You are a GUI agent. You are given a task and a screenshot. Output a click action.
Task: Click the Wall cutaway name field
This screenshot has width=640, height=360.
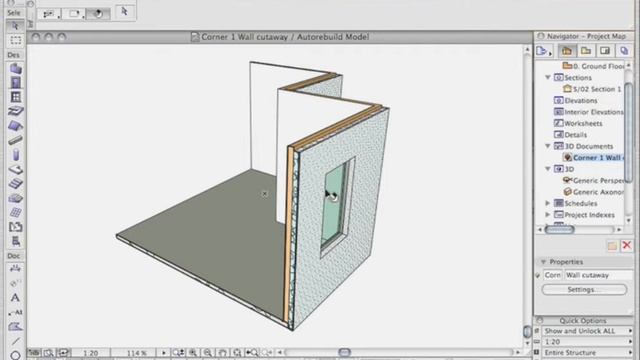598,275
